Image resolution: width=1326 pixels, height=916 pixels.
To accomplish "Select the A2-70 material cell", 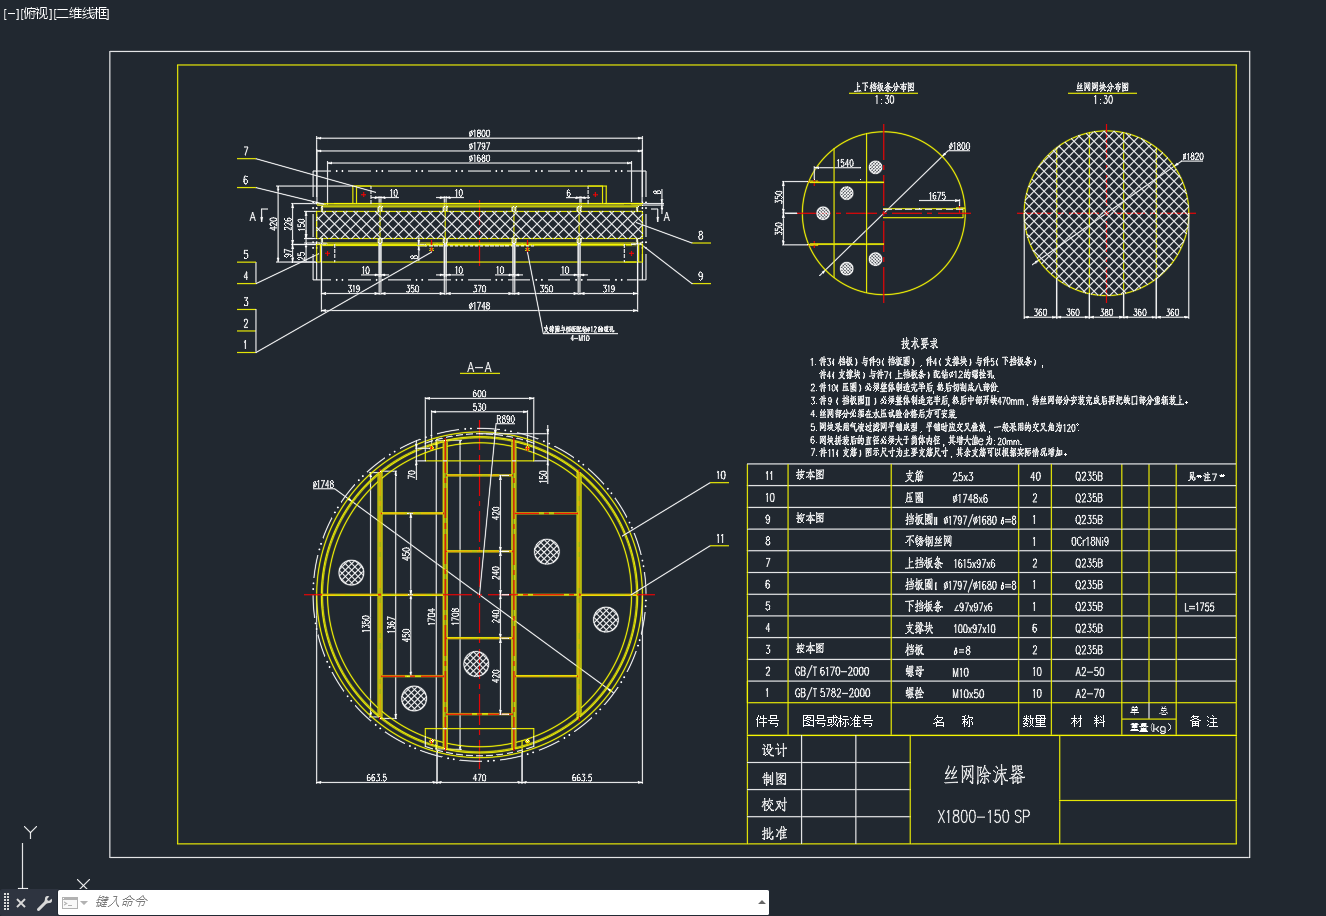I will [1089, 693].
